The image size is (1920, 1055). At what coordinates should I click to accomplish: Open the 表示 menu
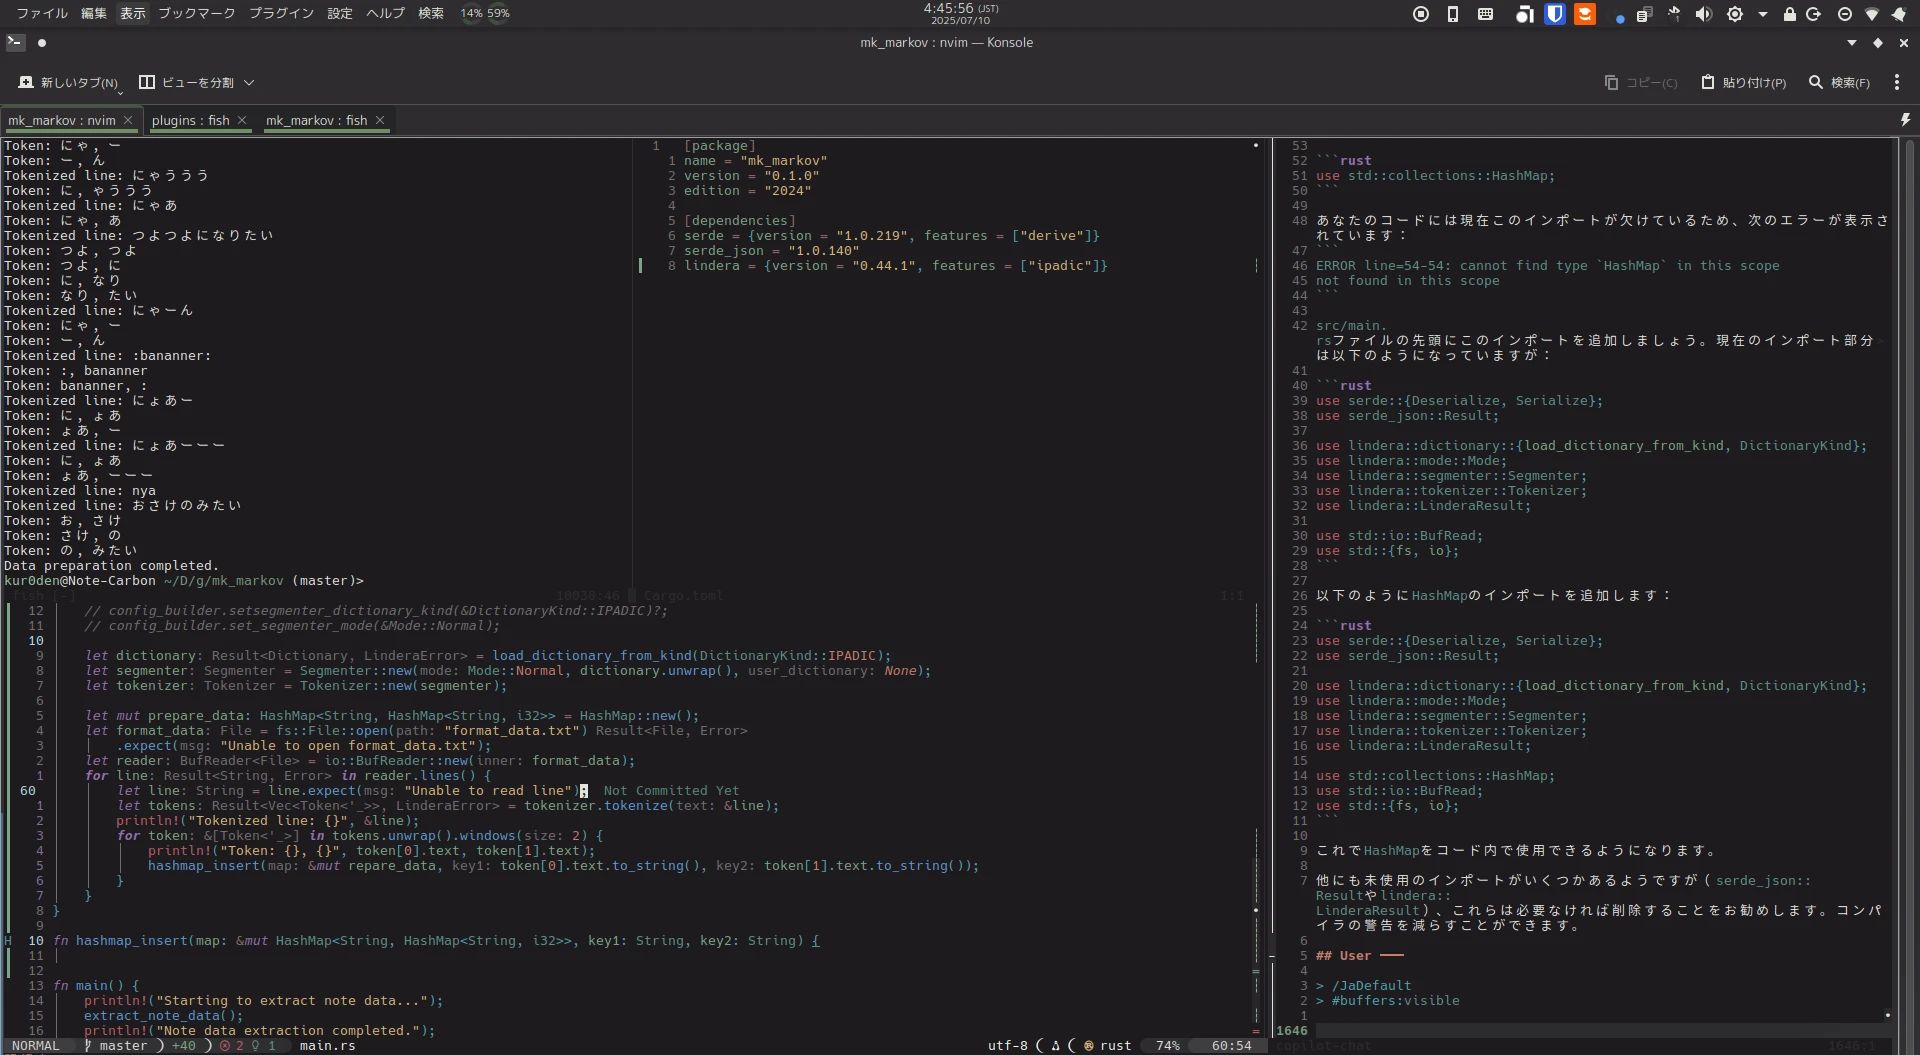tap(133, 13)
